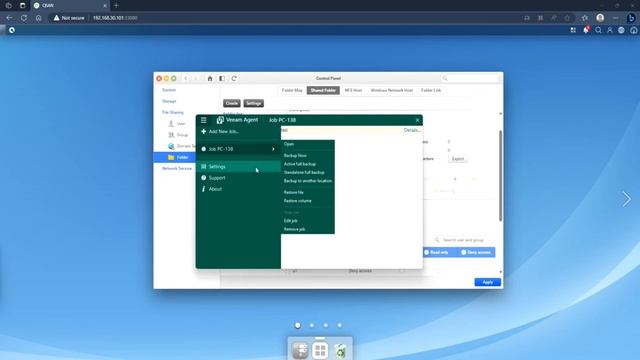Click the Control Panel search field
The width and height of the screenshot is (640, 360).
coord(469,78)
